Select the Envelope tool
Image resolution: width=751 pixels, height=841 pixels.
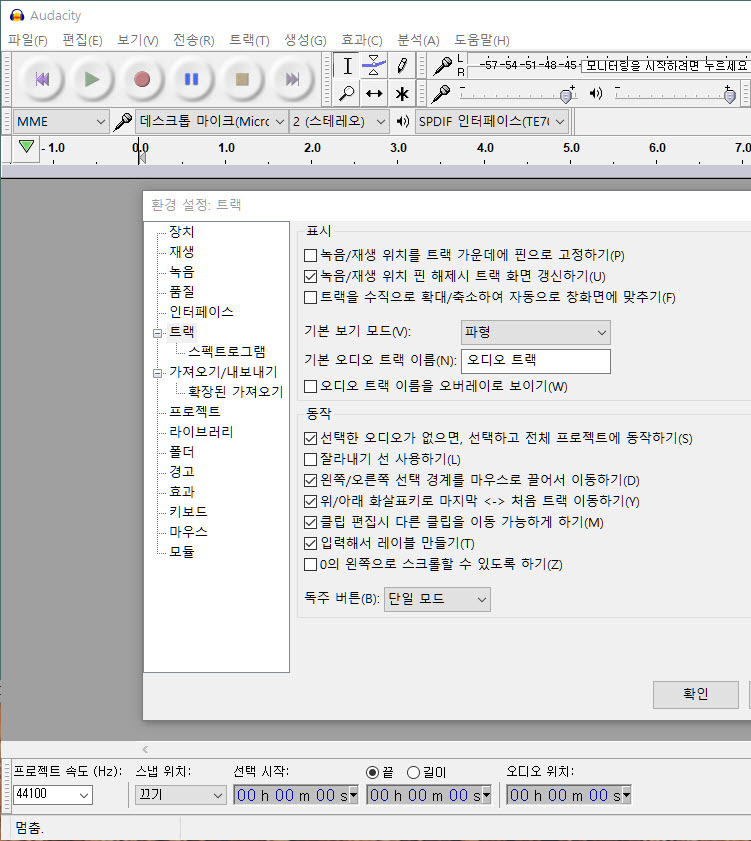pyautogui.click(x=374, y=66)
